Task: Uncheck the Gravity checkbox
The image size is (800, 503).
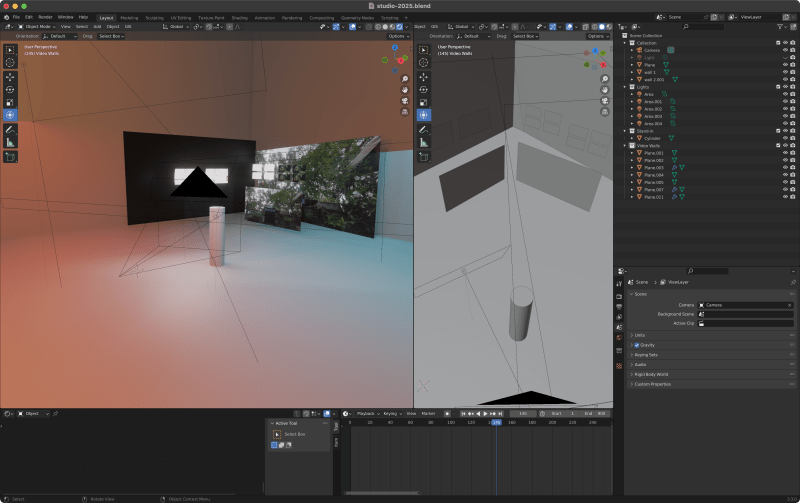Action: [637, 344]
